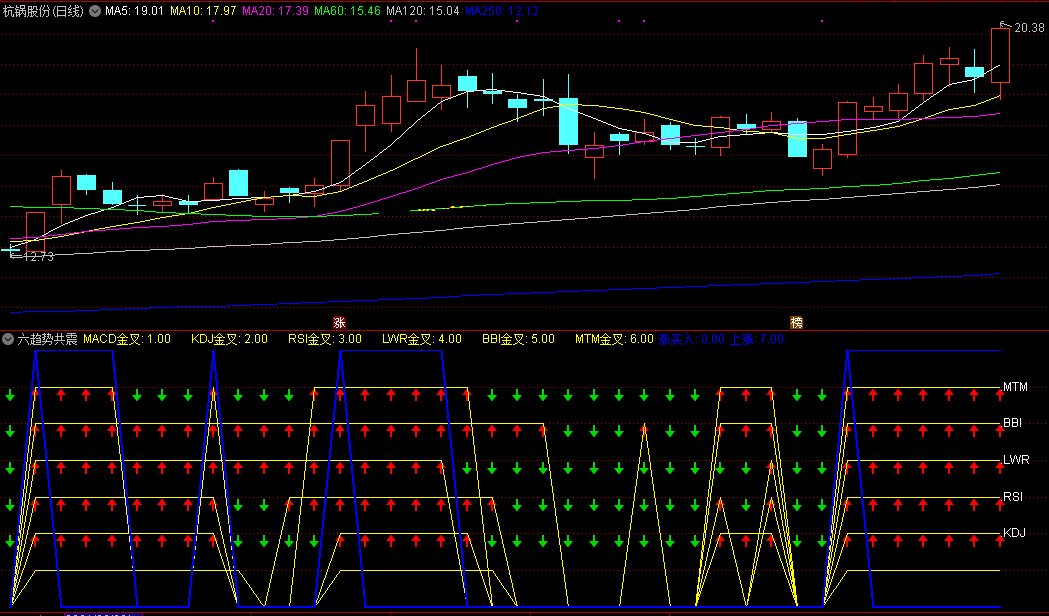
Task: Click the MACD金叉: 1.00 value
Action: coord(126,339)
